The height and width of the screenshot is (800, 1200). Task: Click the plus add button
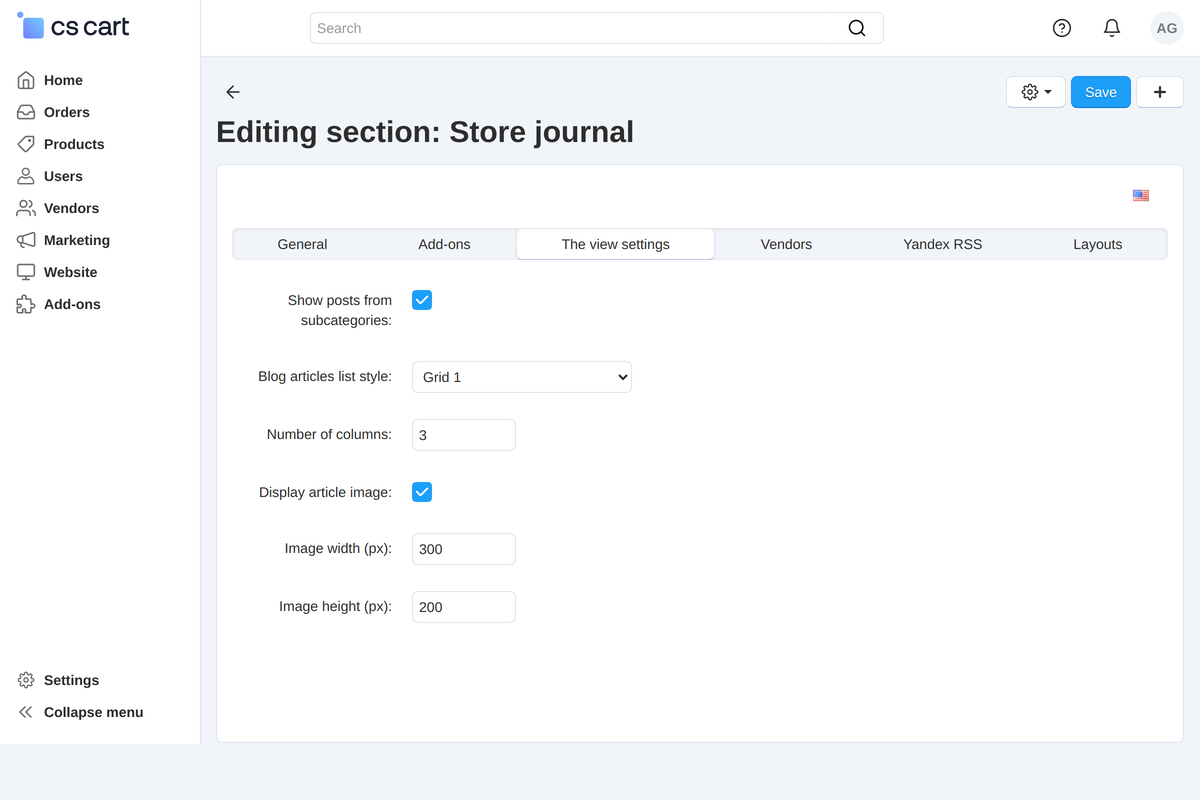coord(1160,92)
